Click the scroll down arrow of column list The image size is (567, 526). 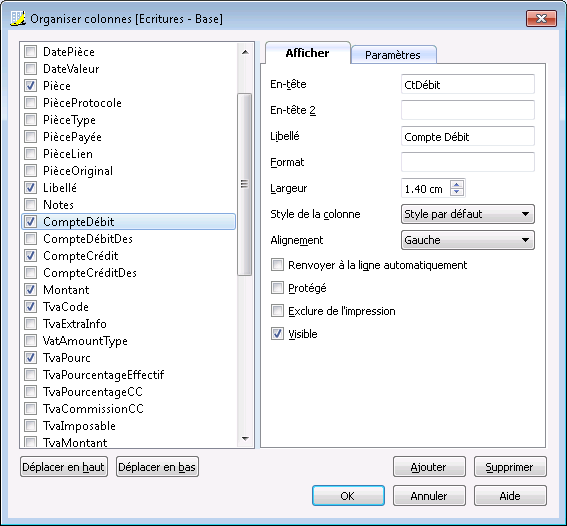click(245, 439)
